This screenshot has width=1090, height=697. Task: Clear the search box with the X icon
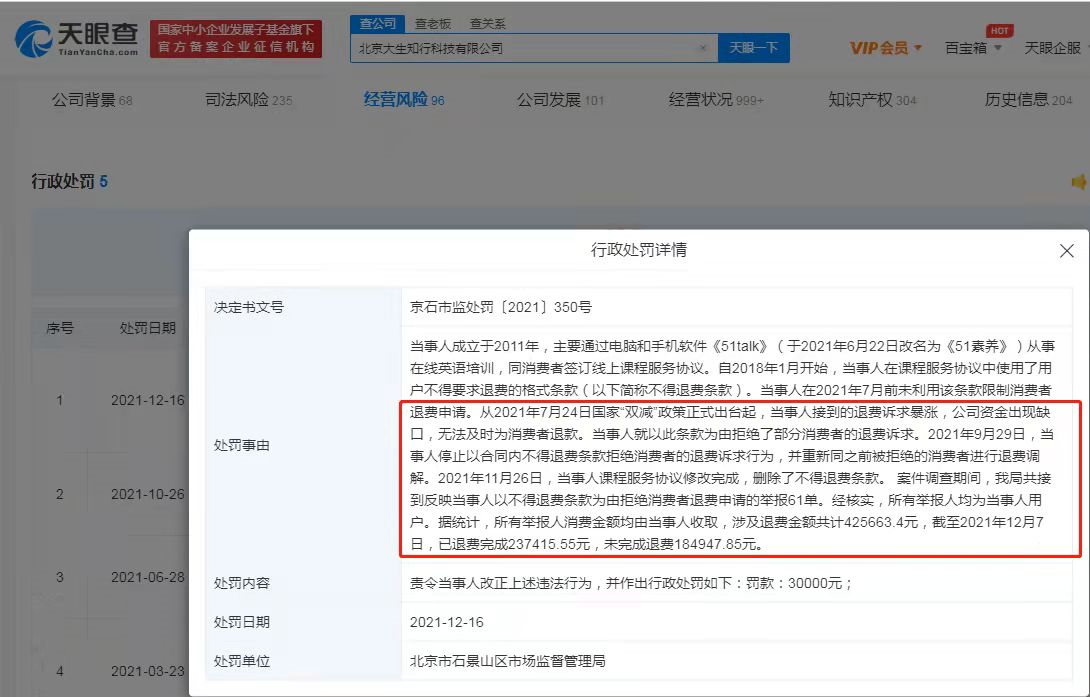[x=703, y=48]
